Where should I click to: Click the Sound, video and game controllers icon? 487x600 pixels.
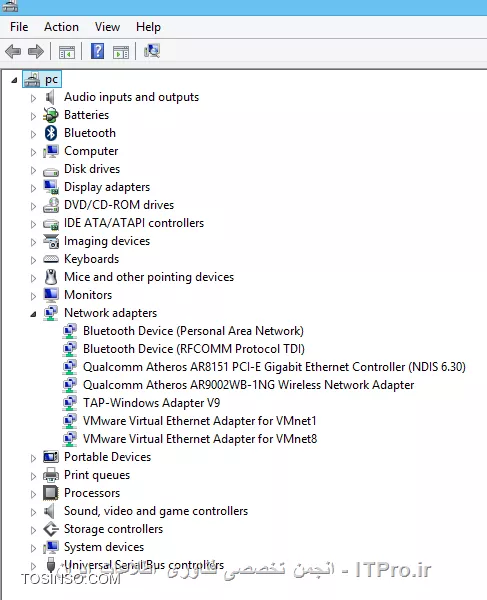pyautogui.click(x=50, y=511)
